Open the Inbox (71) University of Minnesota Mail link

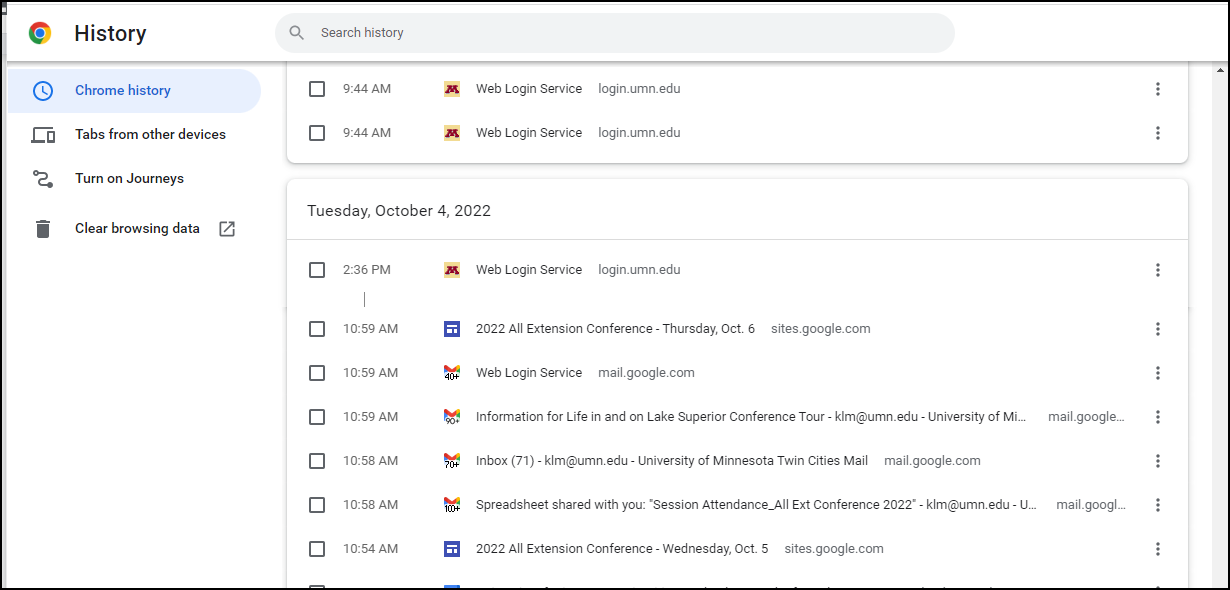coord(672,461)
